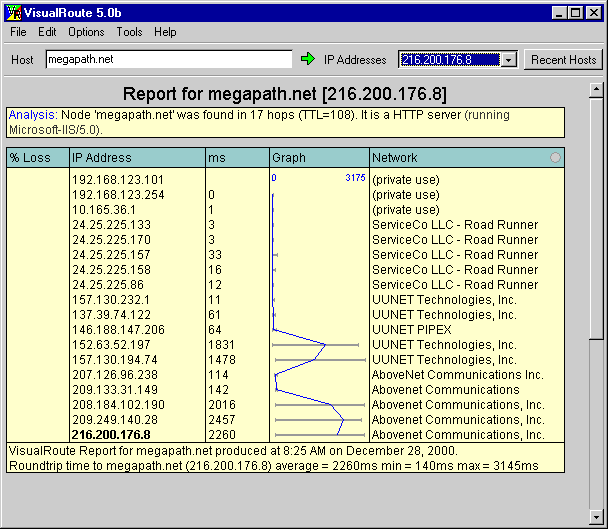608x529 pixels.
Task: Click the Abovenet Communications entry for 209.133.31.149
Action: (446, 390)
